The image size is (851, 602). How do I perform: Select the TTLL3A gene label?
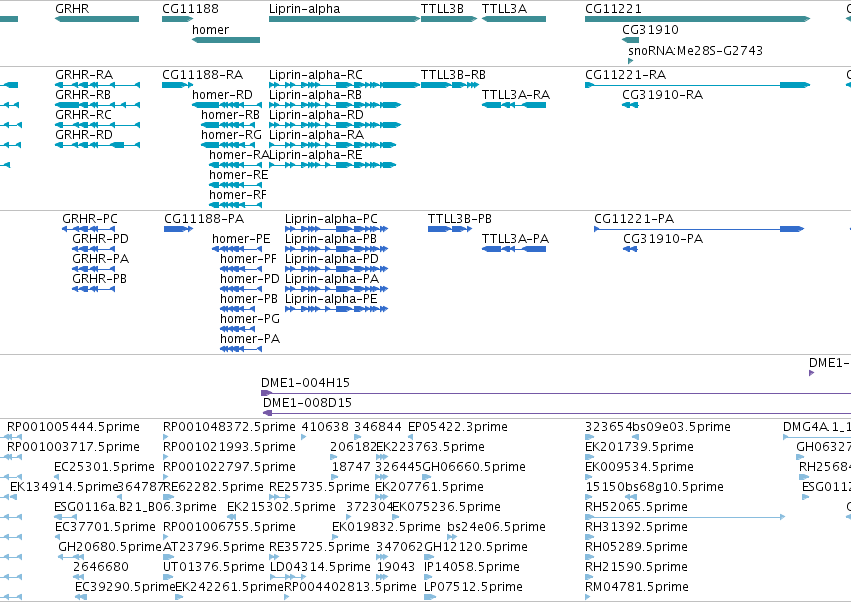coord(504,9)
